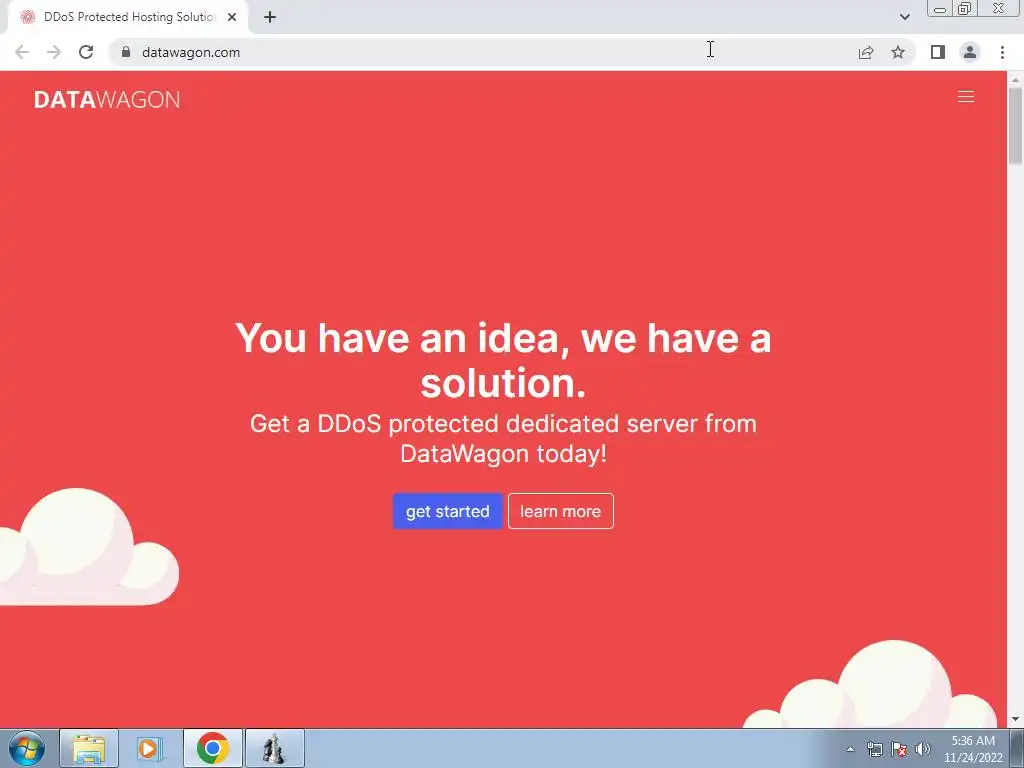Share this page icon
Screen dimensions: 1024x768
coord(866,52)
